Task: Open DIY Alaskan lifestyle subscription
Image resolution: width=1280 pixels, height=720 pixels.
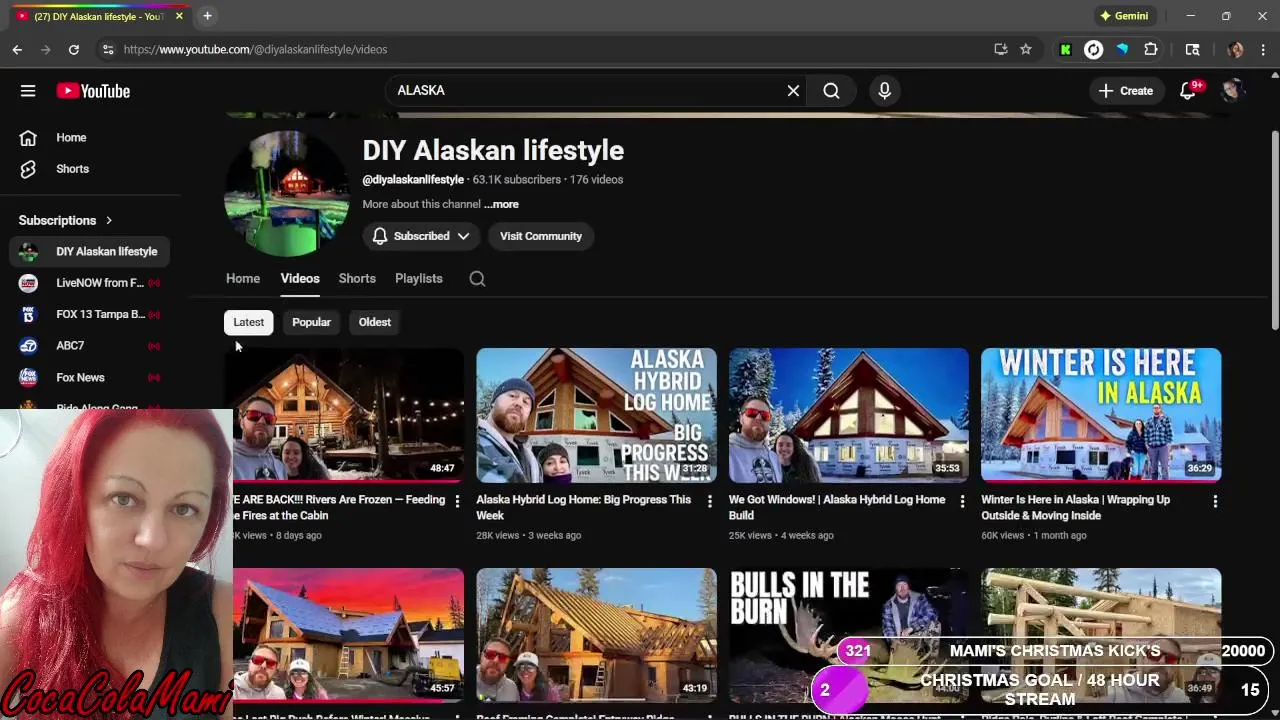Action: [x=90, y=252]
